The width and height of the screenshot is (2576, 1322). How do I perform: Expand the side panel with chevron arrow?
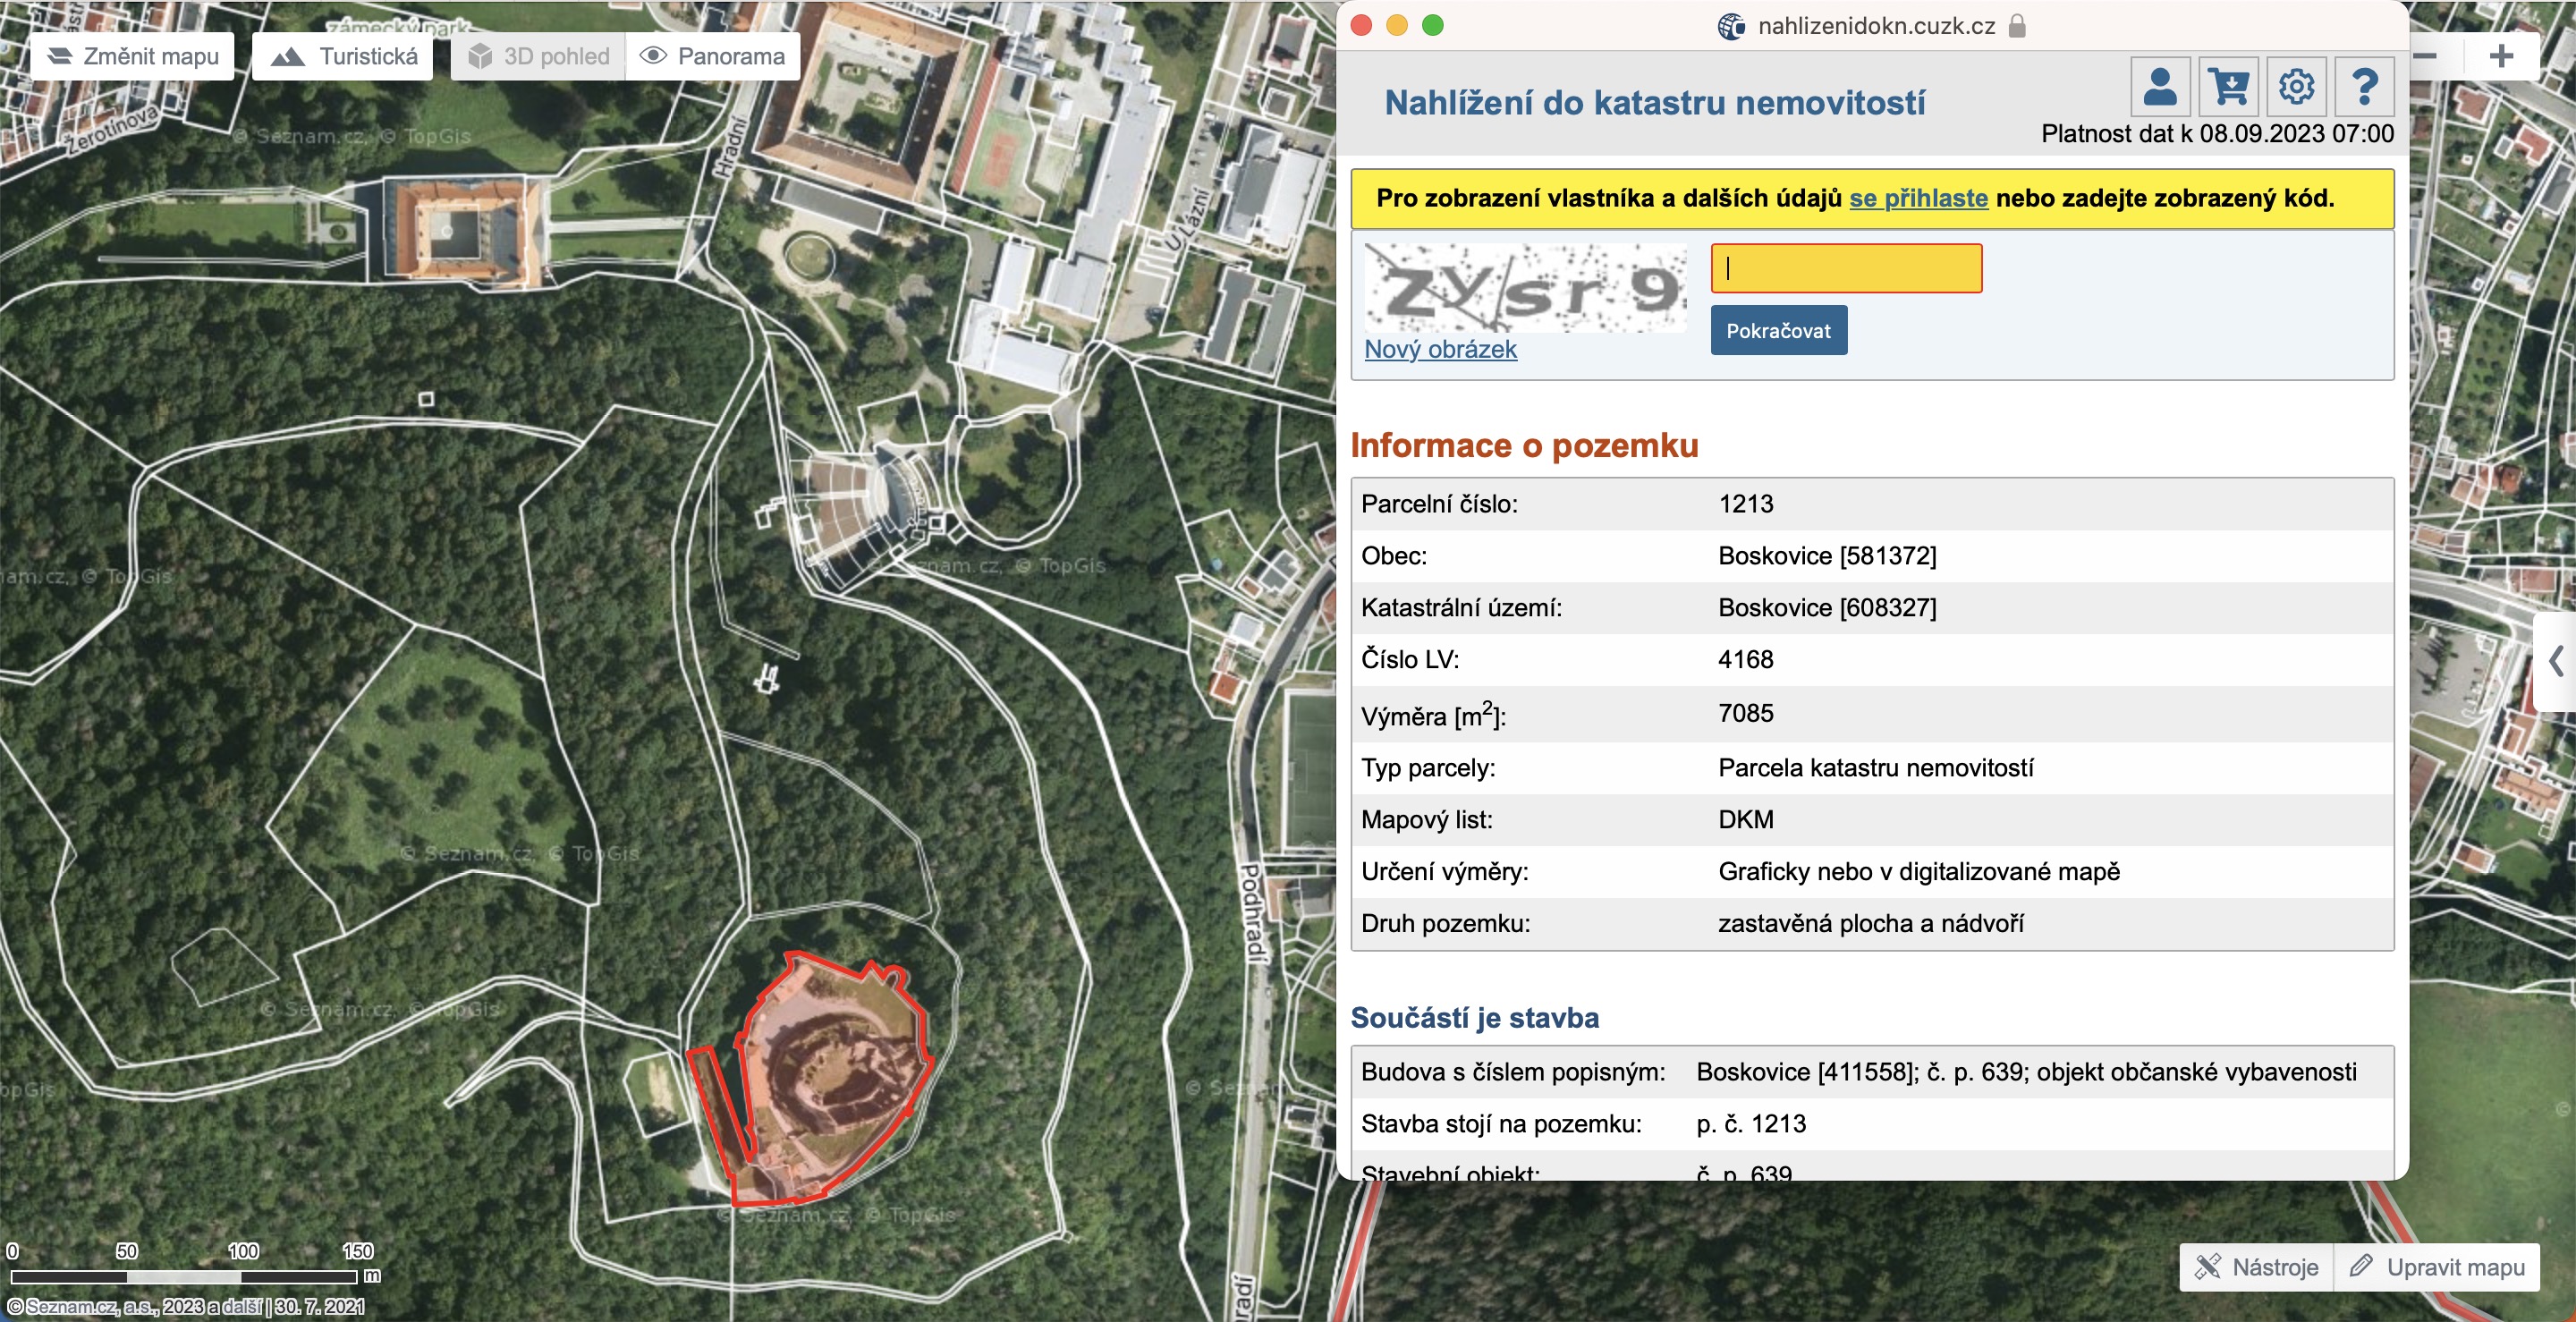[x=2556, y=661]
